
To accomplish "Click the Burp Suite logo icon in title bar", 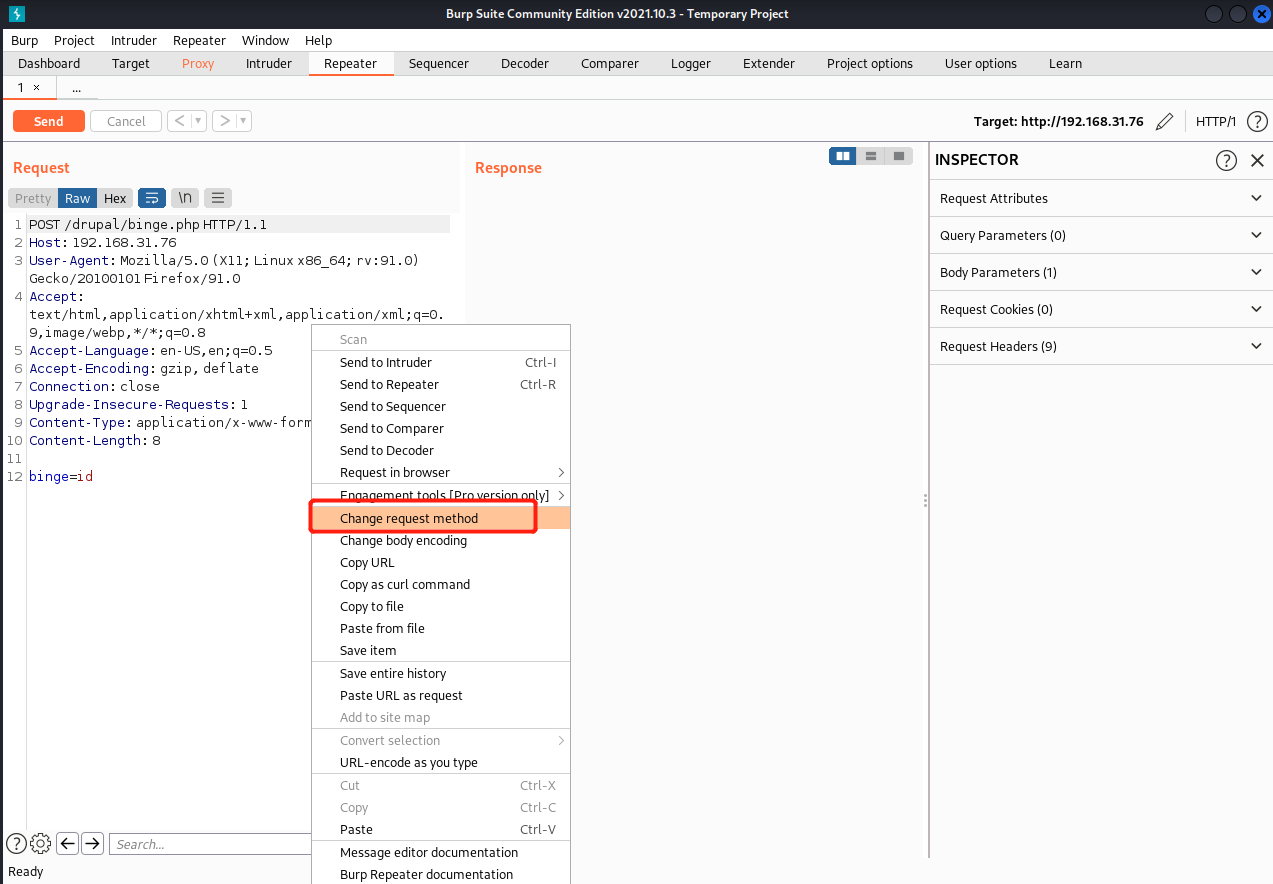I will (16, 13).
